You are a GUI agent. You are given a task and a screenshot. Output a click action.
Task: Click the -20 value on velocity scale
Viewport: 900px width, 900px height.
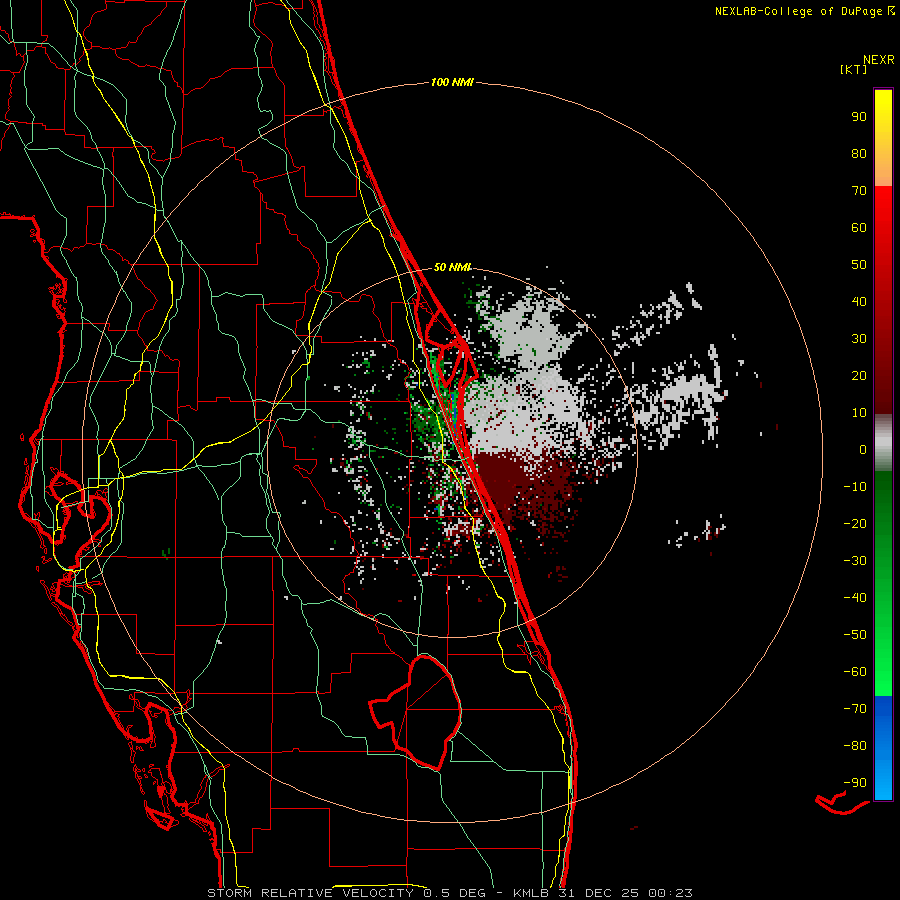[855, 523]
